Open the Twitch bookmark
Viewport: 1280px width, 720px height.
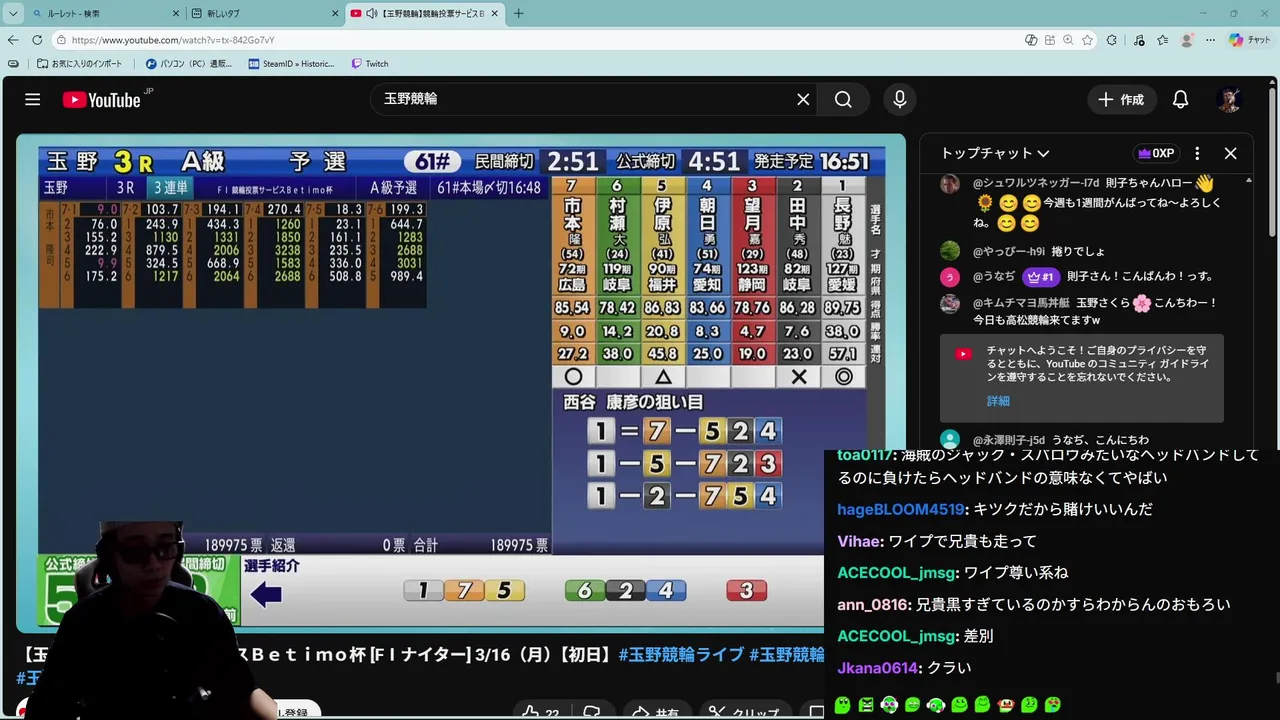[369, 64]
